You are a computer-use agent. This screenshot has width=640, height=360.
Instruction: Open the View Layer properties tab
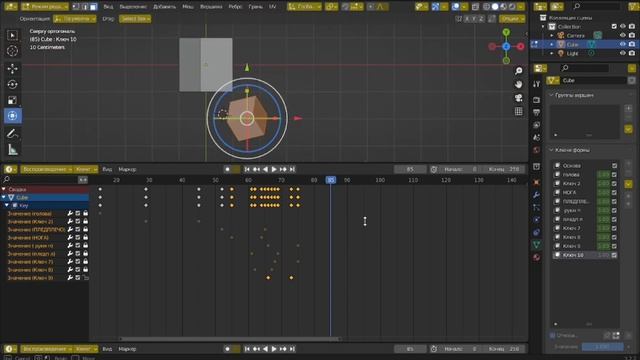[536, 125]
